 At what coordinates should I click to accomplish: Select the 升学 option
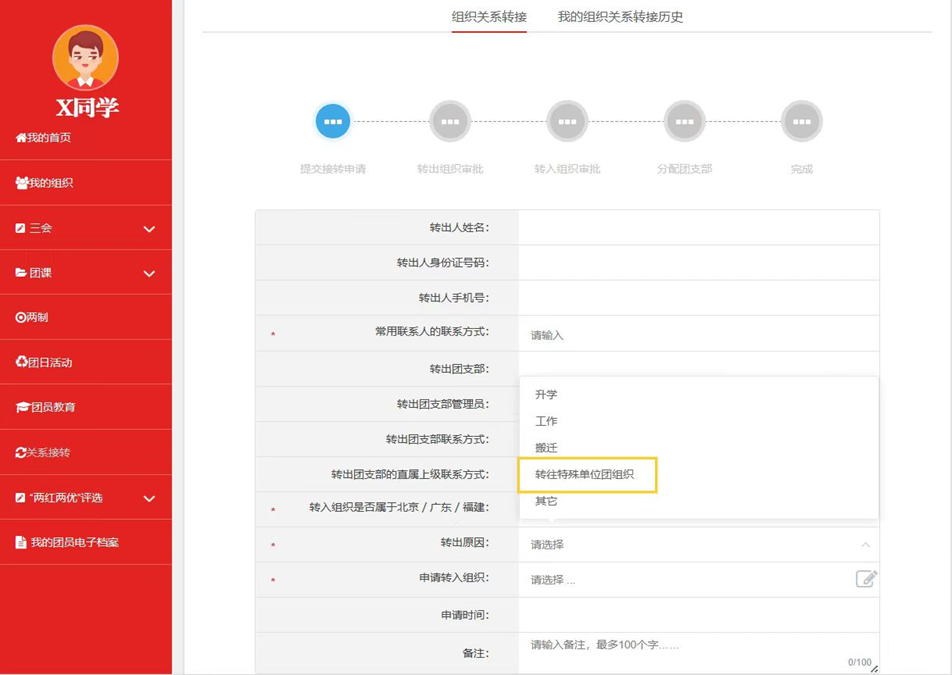point(548,394)
